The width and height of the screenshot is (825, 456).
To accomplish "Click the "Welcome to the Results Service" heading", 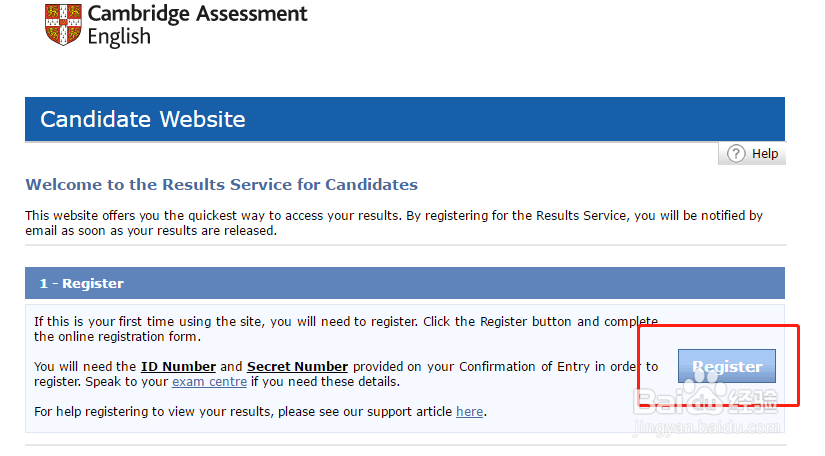I will coord(221,185).
